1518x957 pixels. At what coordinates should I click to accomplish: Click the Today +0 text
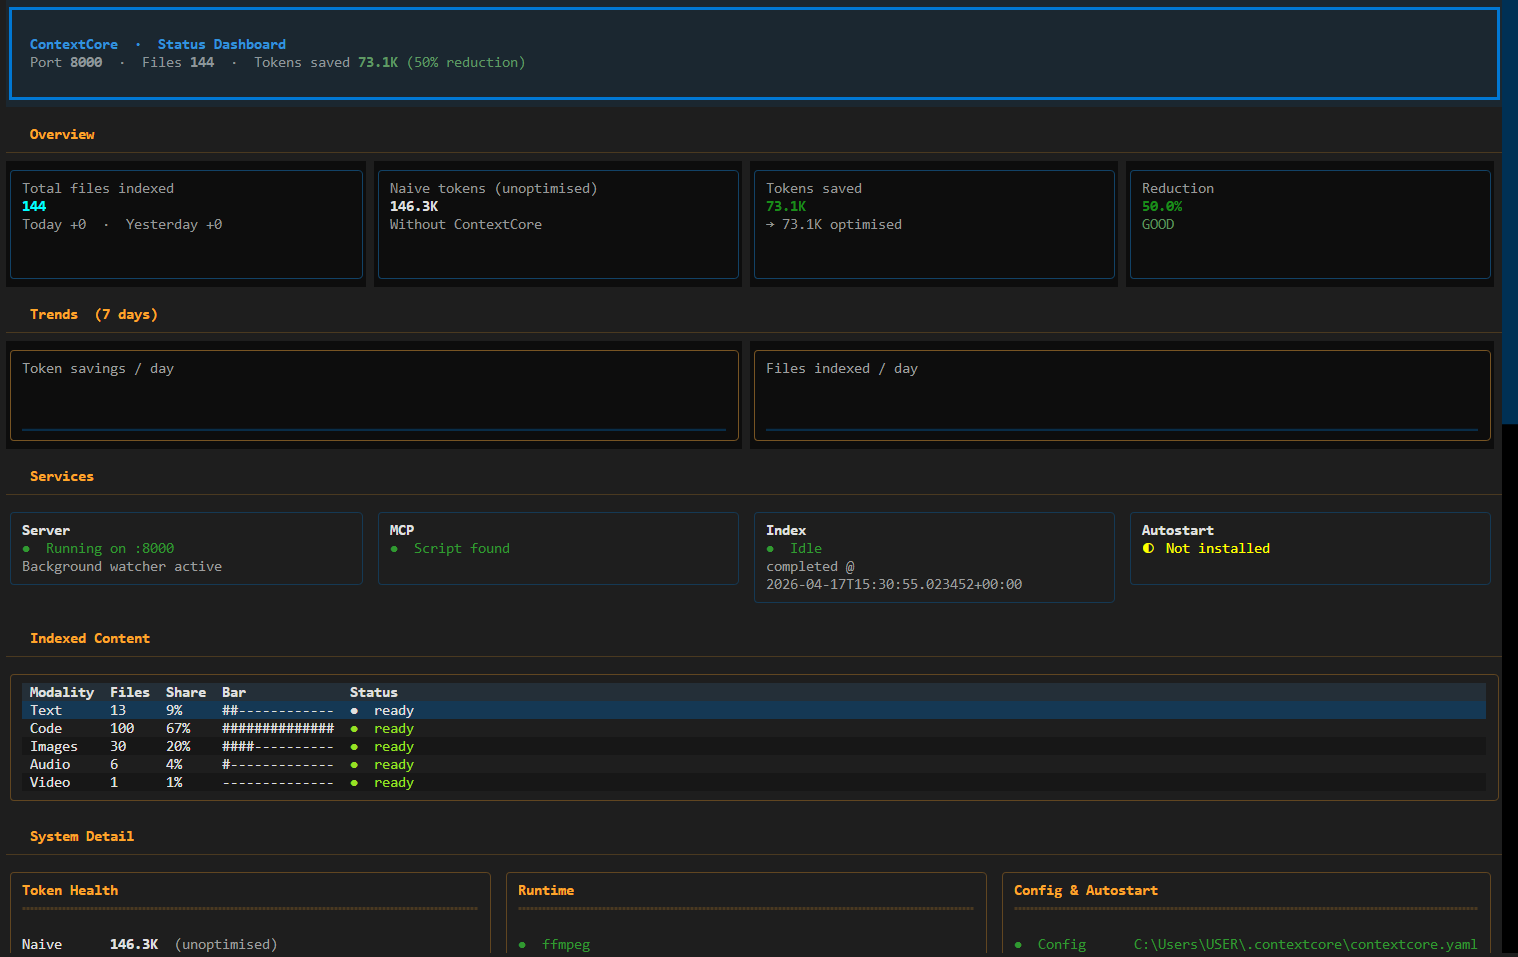point(54,224)
